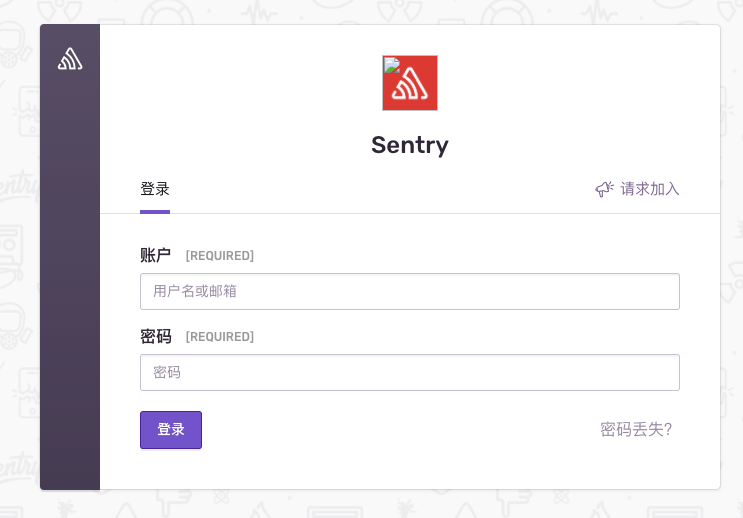Viewport: 743px width, 518px height.
Task: Open the 请求加入 link
Action: (649, 189)
